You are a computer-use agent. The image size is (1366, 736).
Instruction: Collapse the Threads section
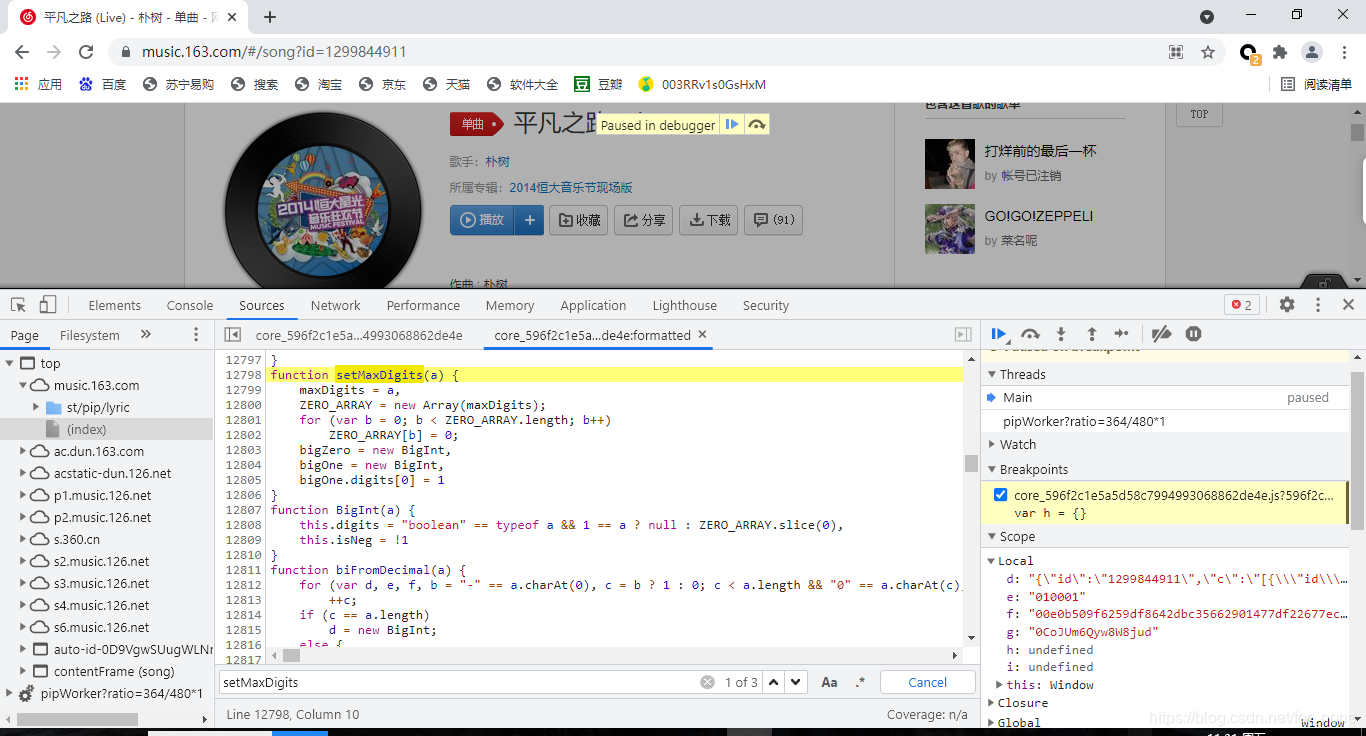993,374
